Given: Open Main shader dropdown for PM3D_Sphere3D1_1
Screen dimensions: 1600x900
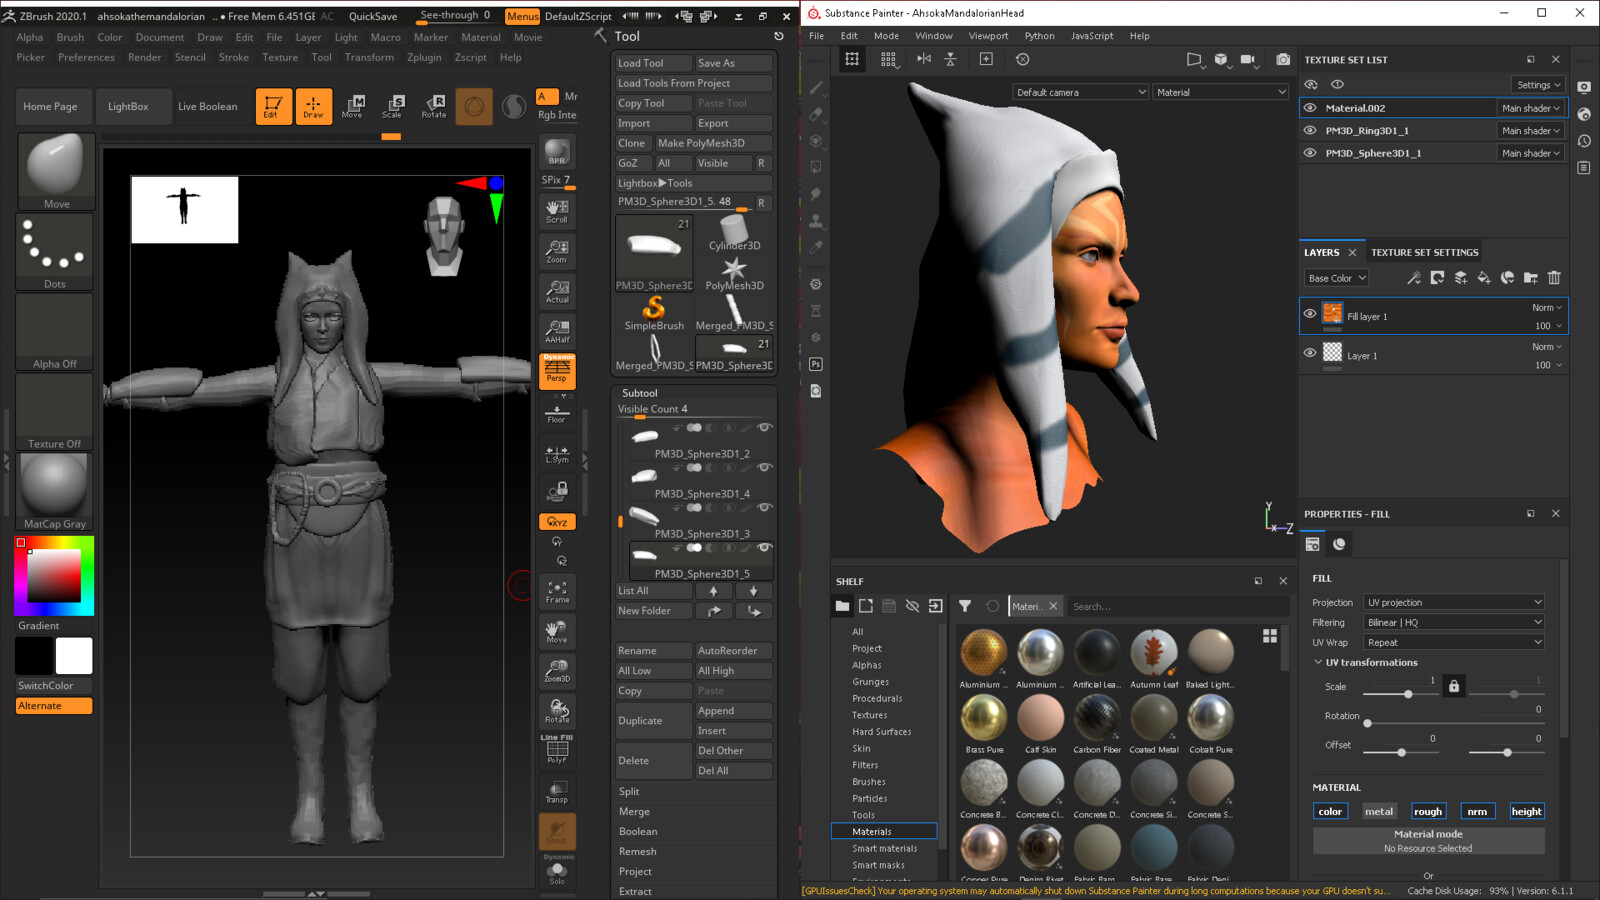Looking at the screenshot, I should (x=1530, y=153).
